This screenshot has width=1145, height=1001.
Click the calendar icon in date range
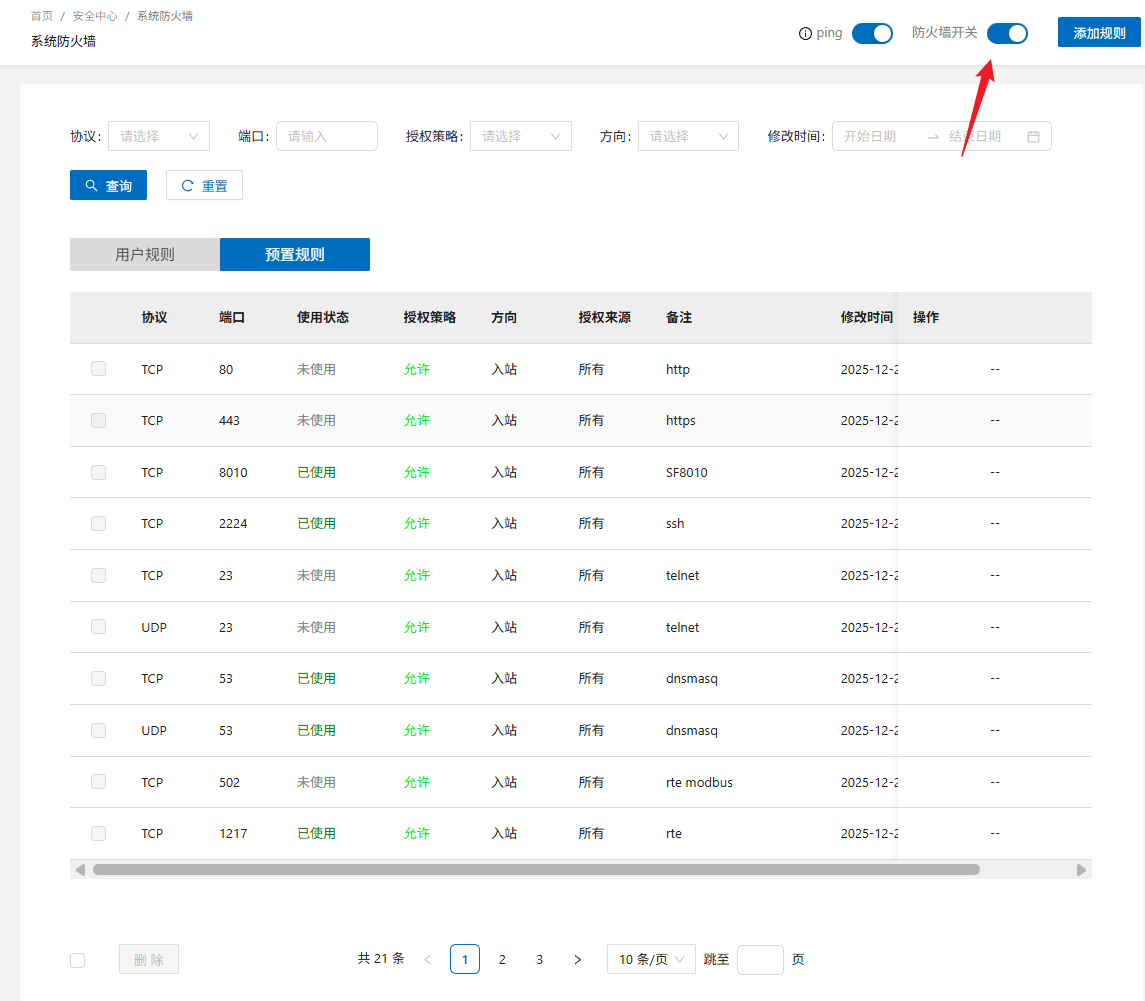click(x=1033, y=137)
